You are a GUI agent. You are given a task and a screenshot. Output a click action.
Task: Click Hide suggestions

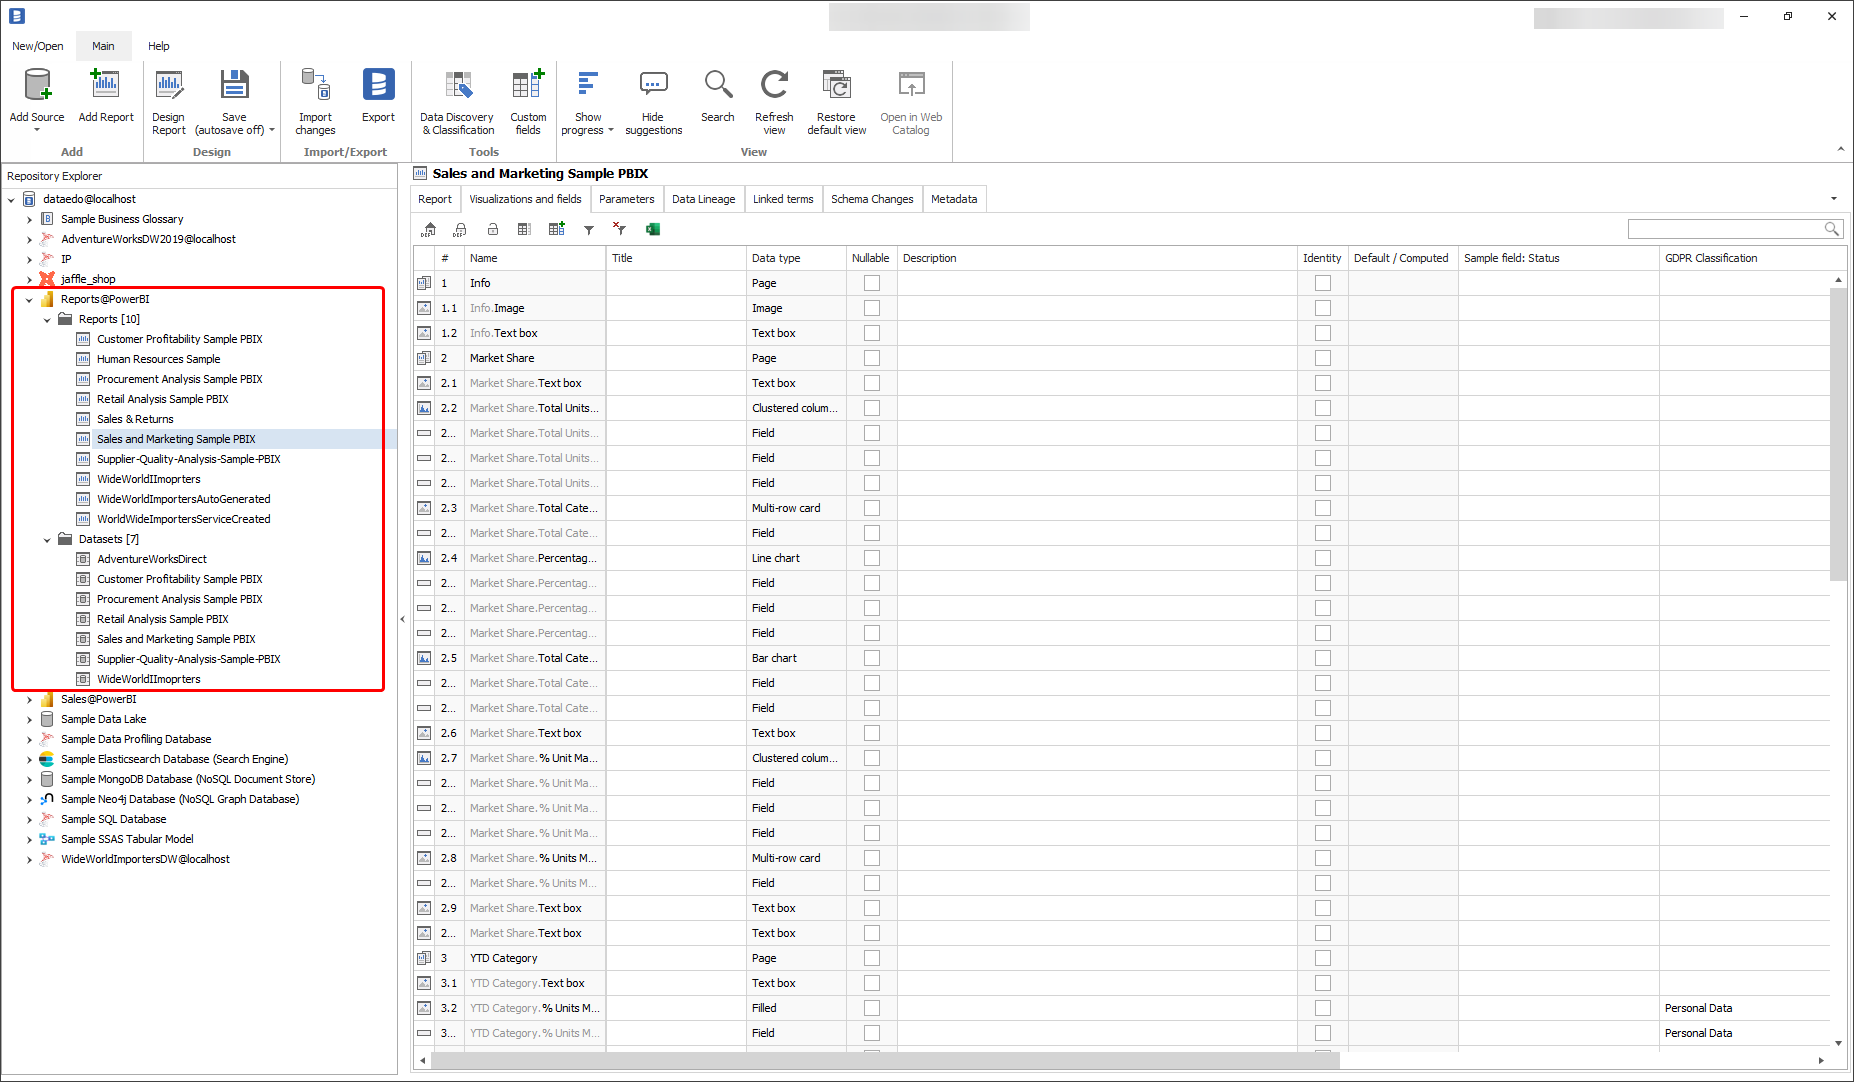click(x=653, y=98)
